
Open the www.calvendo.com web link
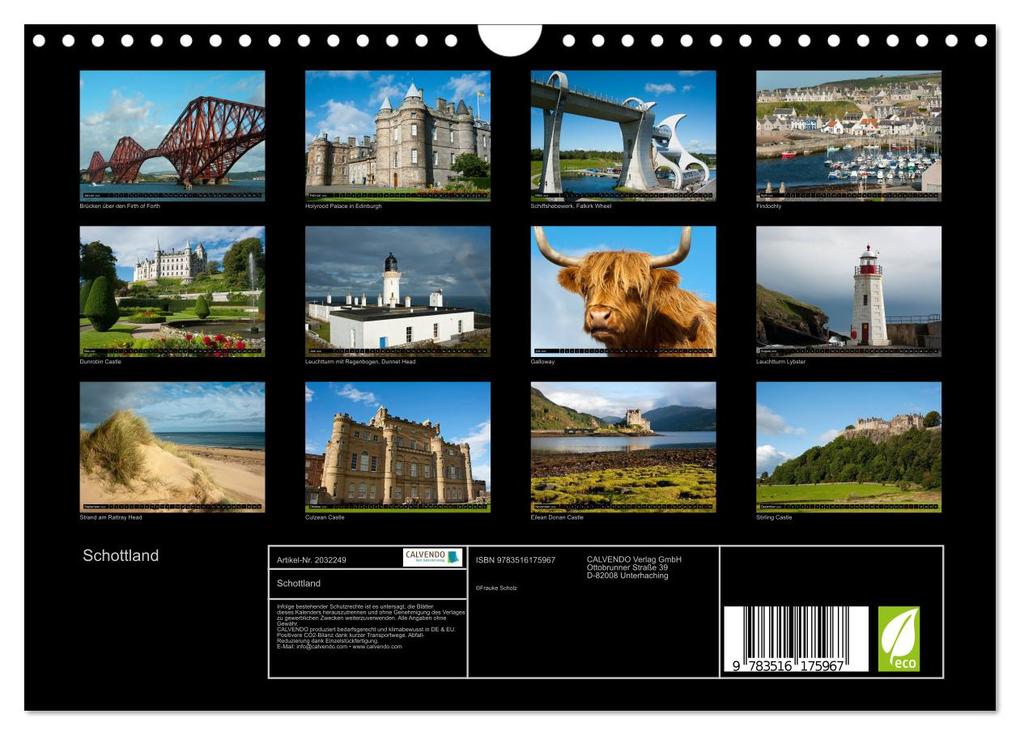pyautogui.click(x=377, y=647)
